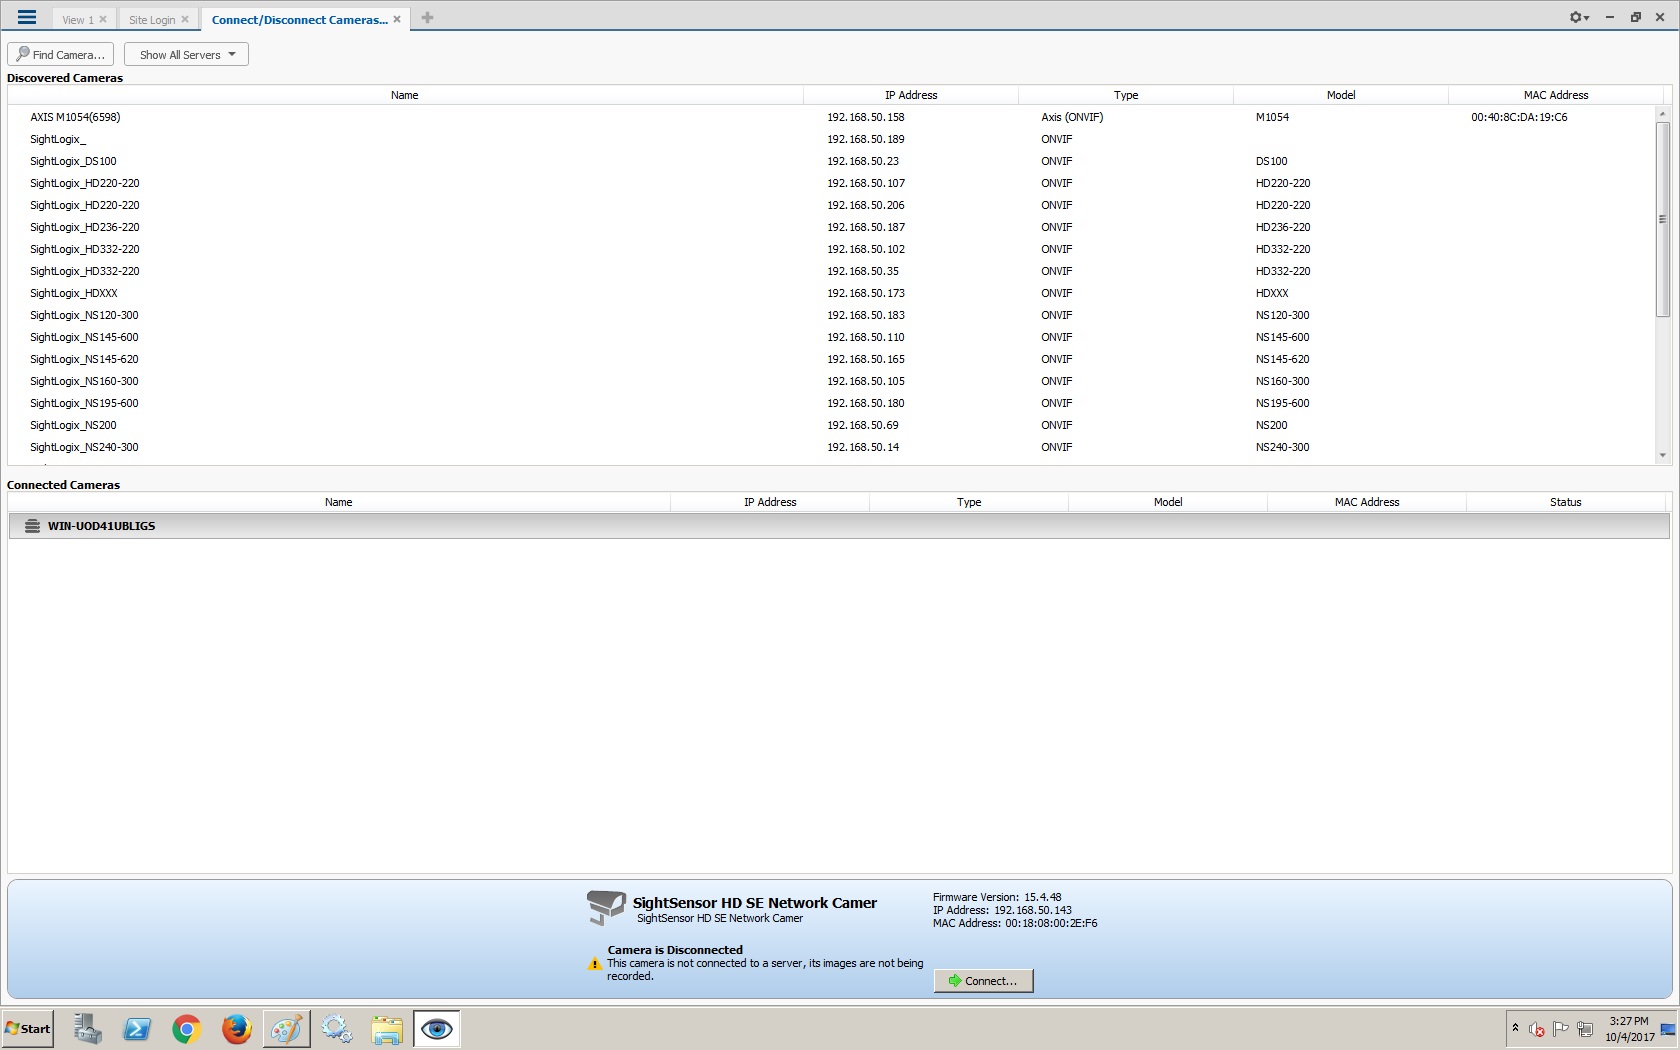Screen dimensions: 1680x1050
Task: Open Google Chrome from the taskbar
Action: point(187,1029)
